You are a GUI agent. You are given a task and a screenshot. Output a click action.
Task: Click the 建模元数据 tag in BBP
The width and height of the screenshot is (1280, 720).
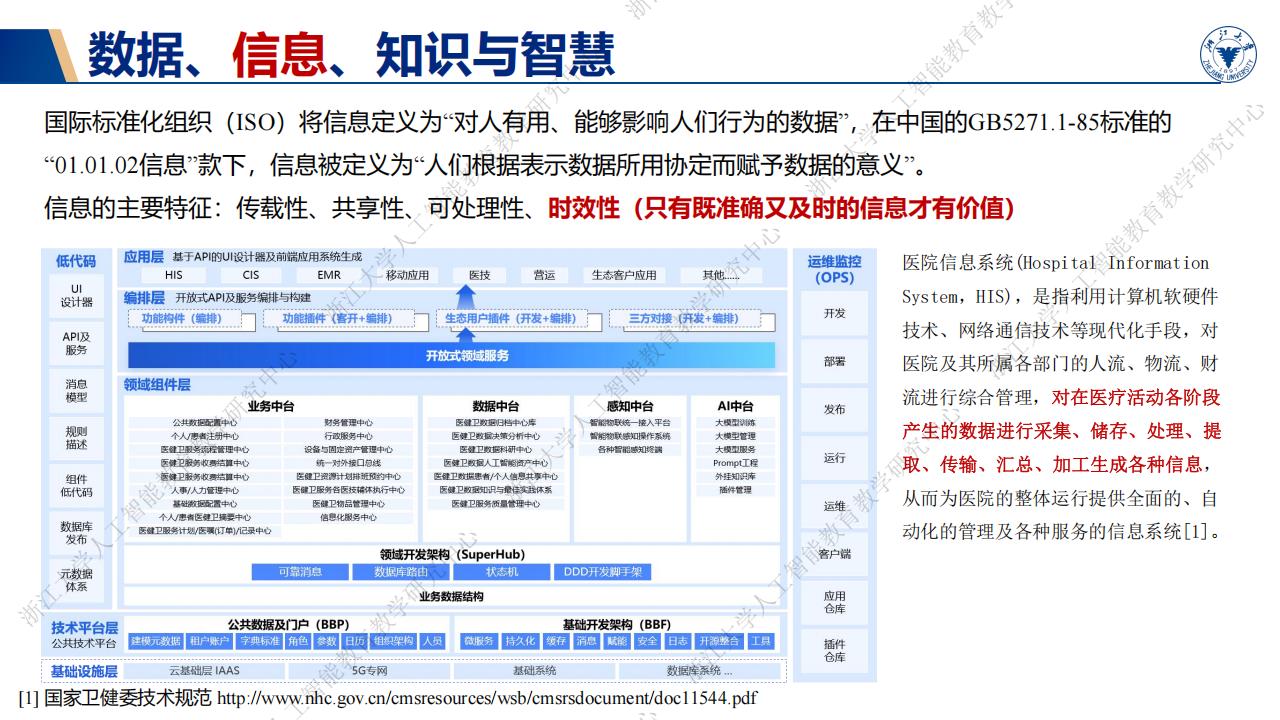pyautogui.click(x=156, y=641)
